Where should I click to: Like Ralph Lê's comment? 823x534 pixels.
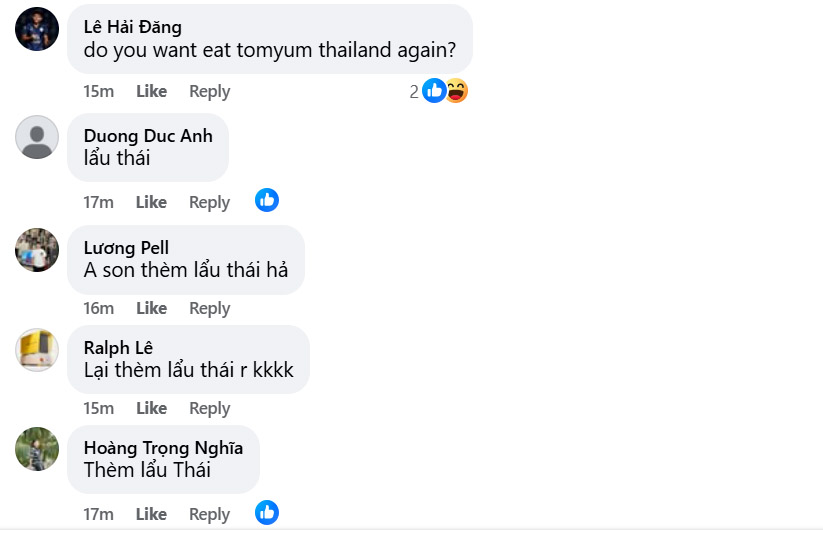coord(151,408)
